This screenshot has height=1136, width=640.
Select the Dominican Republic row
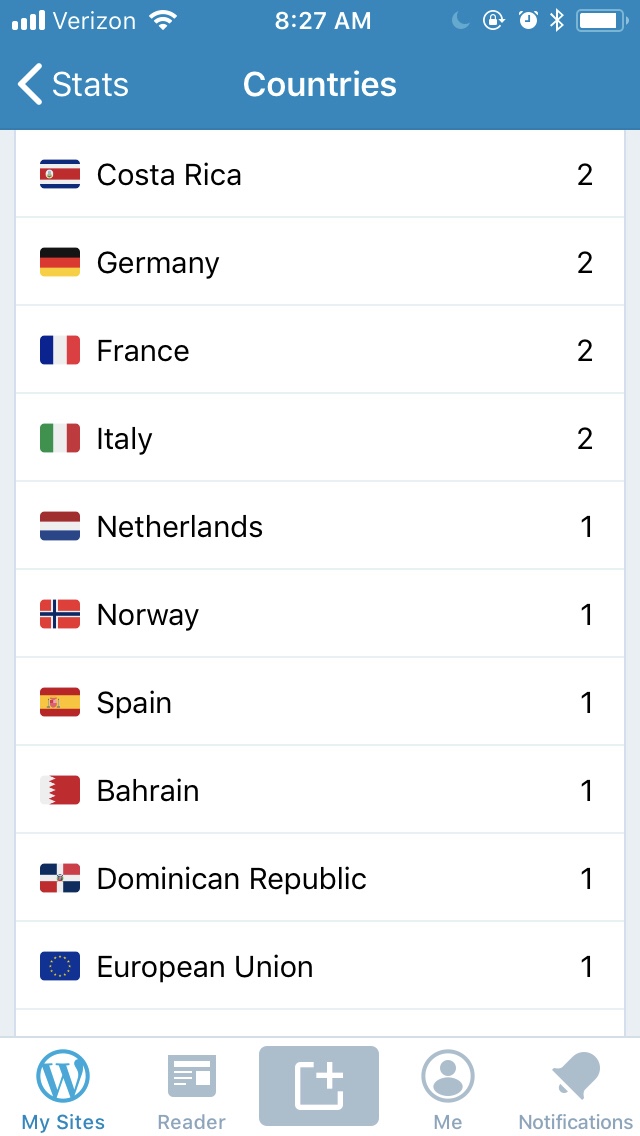pyautogui.click(x=320, y=879)
